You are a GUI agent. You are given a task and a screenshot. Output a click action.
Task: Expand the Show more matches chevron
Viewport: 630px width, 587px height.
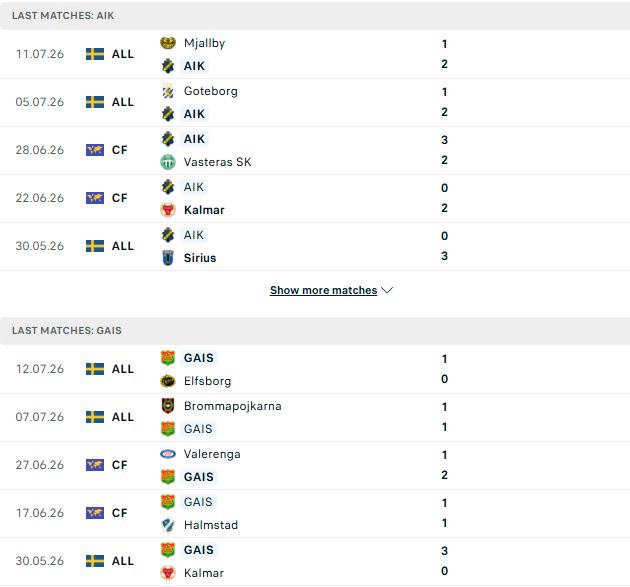click(x=387, y=290)
